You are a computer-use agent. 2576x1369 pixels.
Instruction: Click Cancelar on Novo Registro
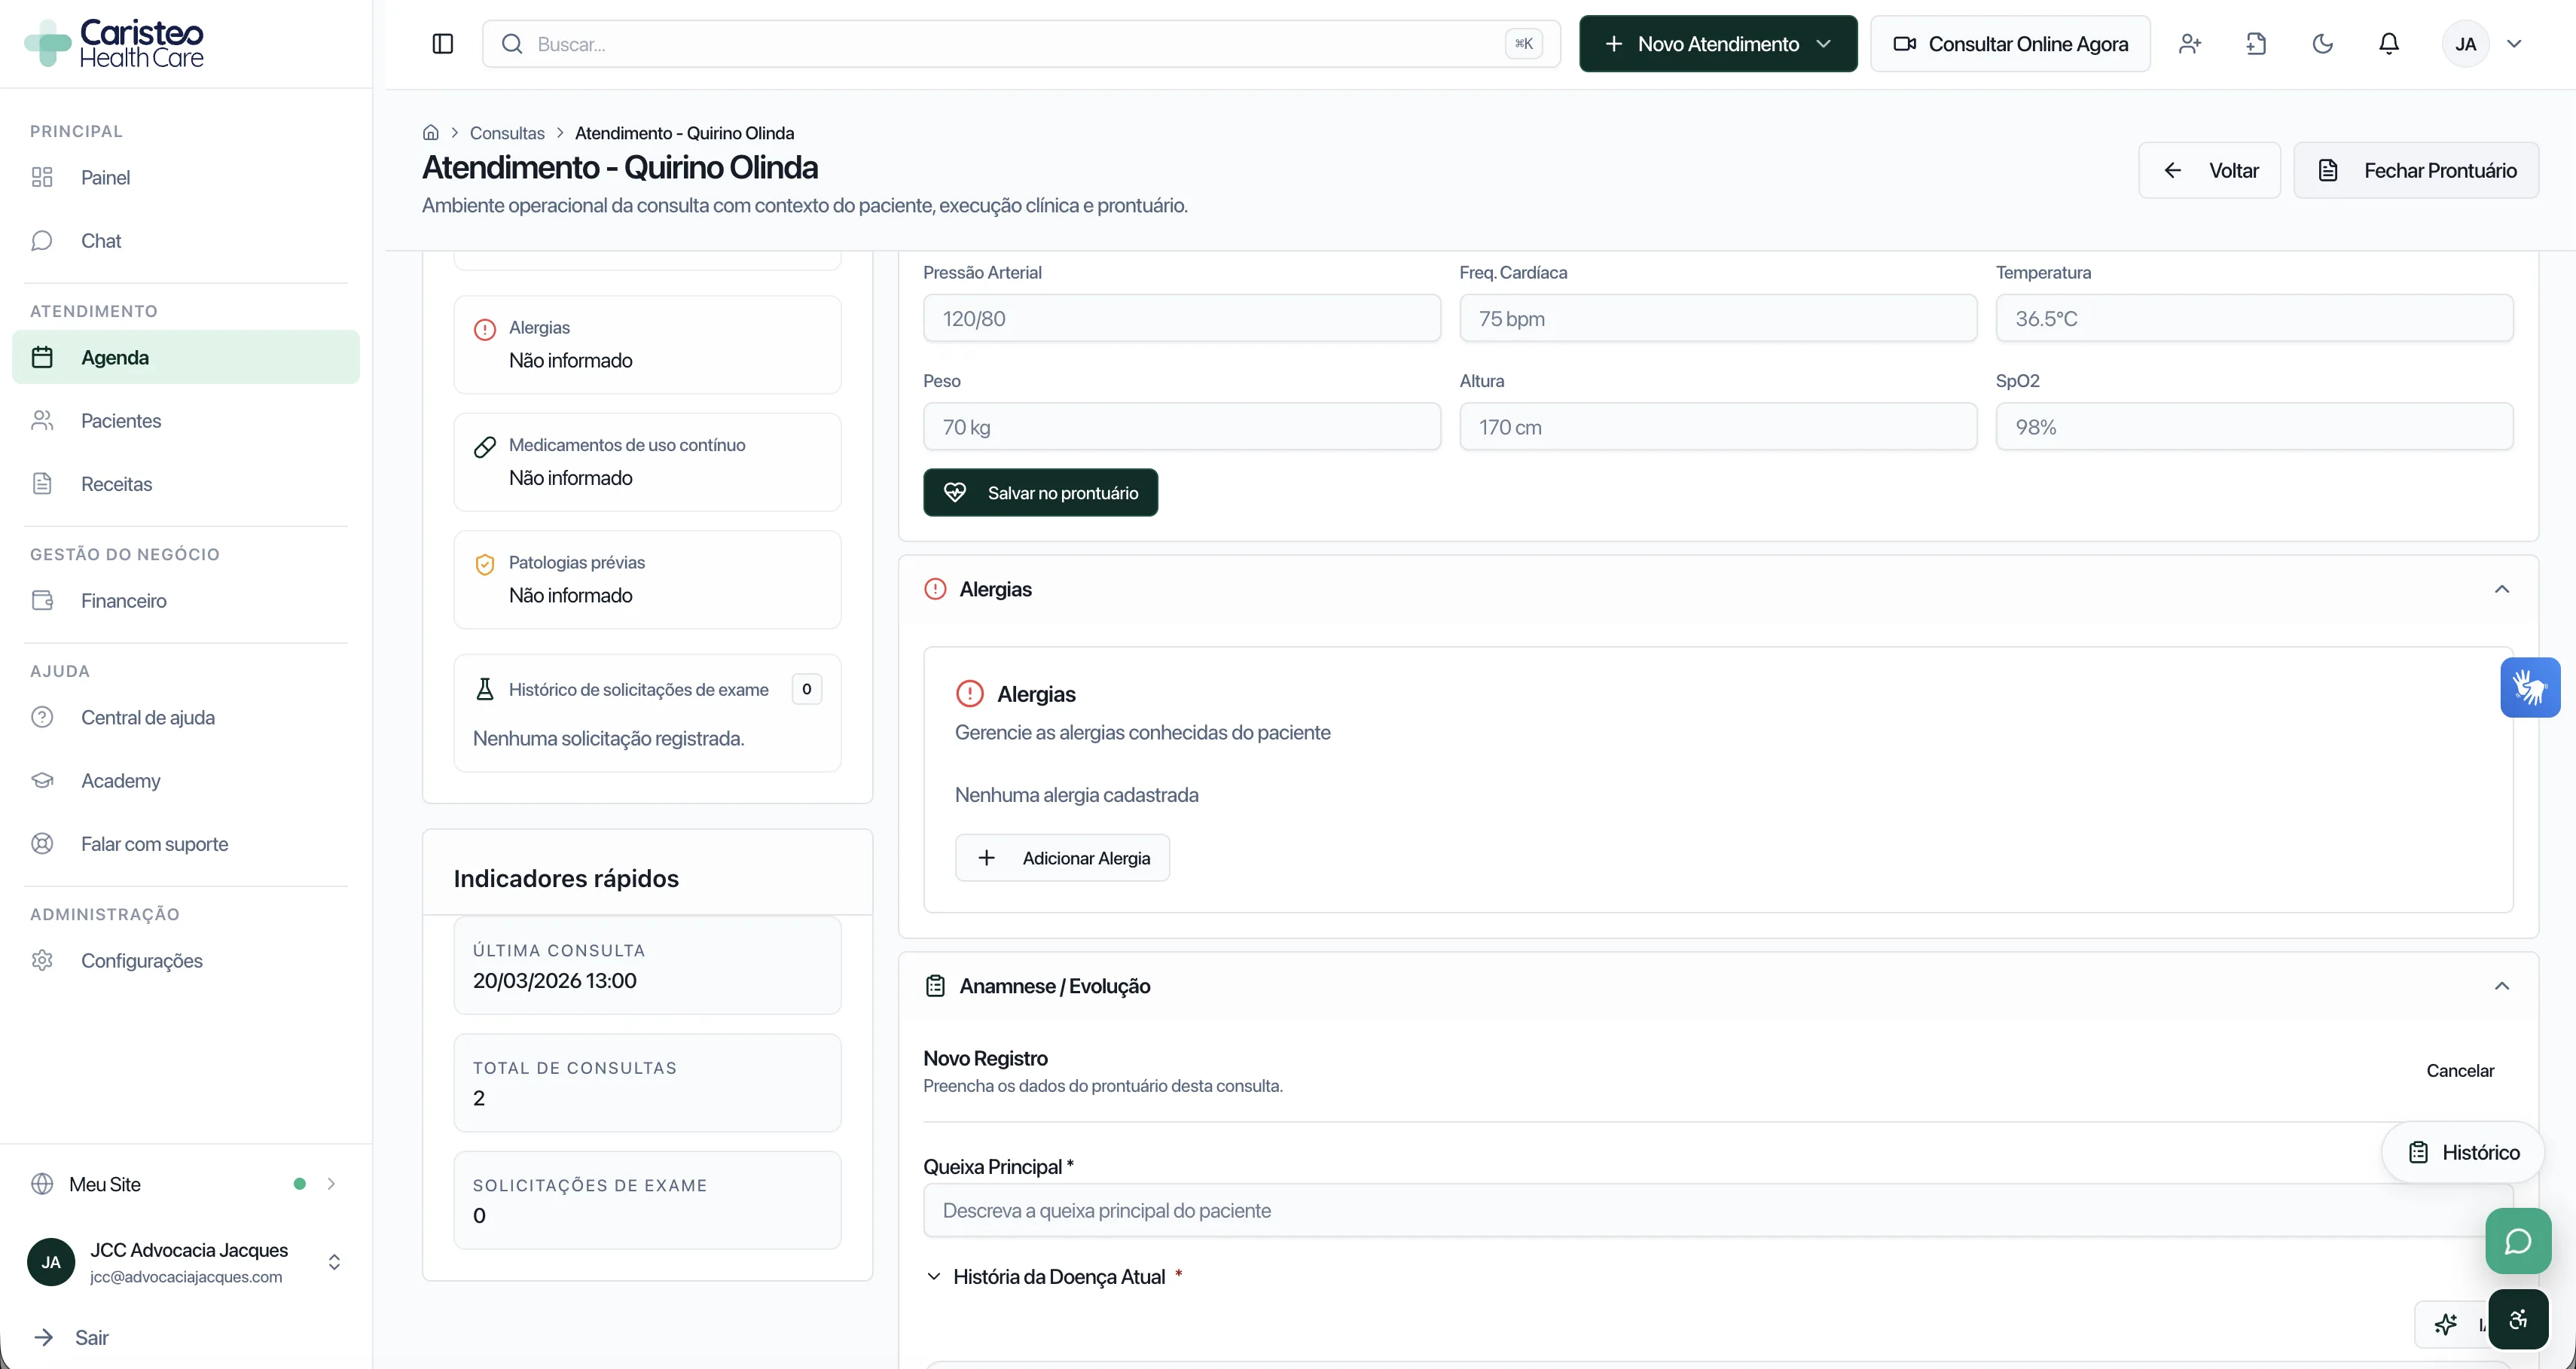[x=2460, y=1071]
